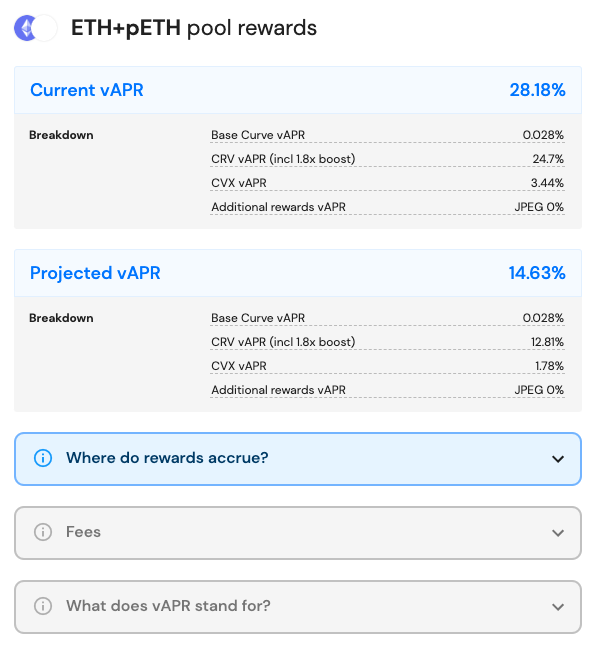Screen dimensions: 593x663
Task: Click the Current vAPR heading
Action: [x=87, y=90]
